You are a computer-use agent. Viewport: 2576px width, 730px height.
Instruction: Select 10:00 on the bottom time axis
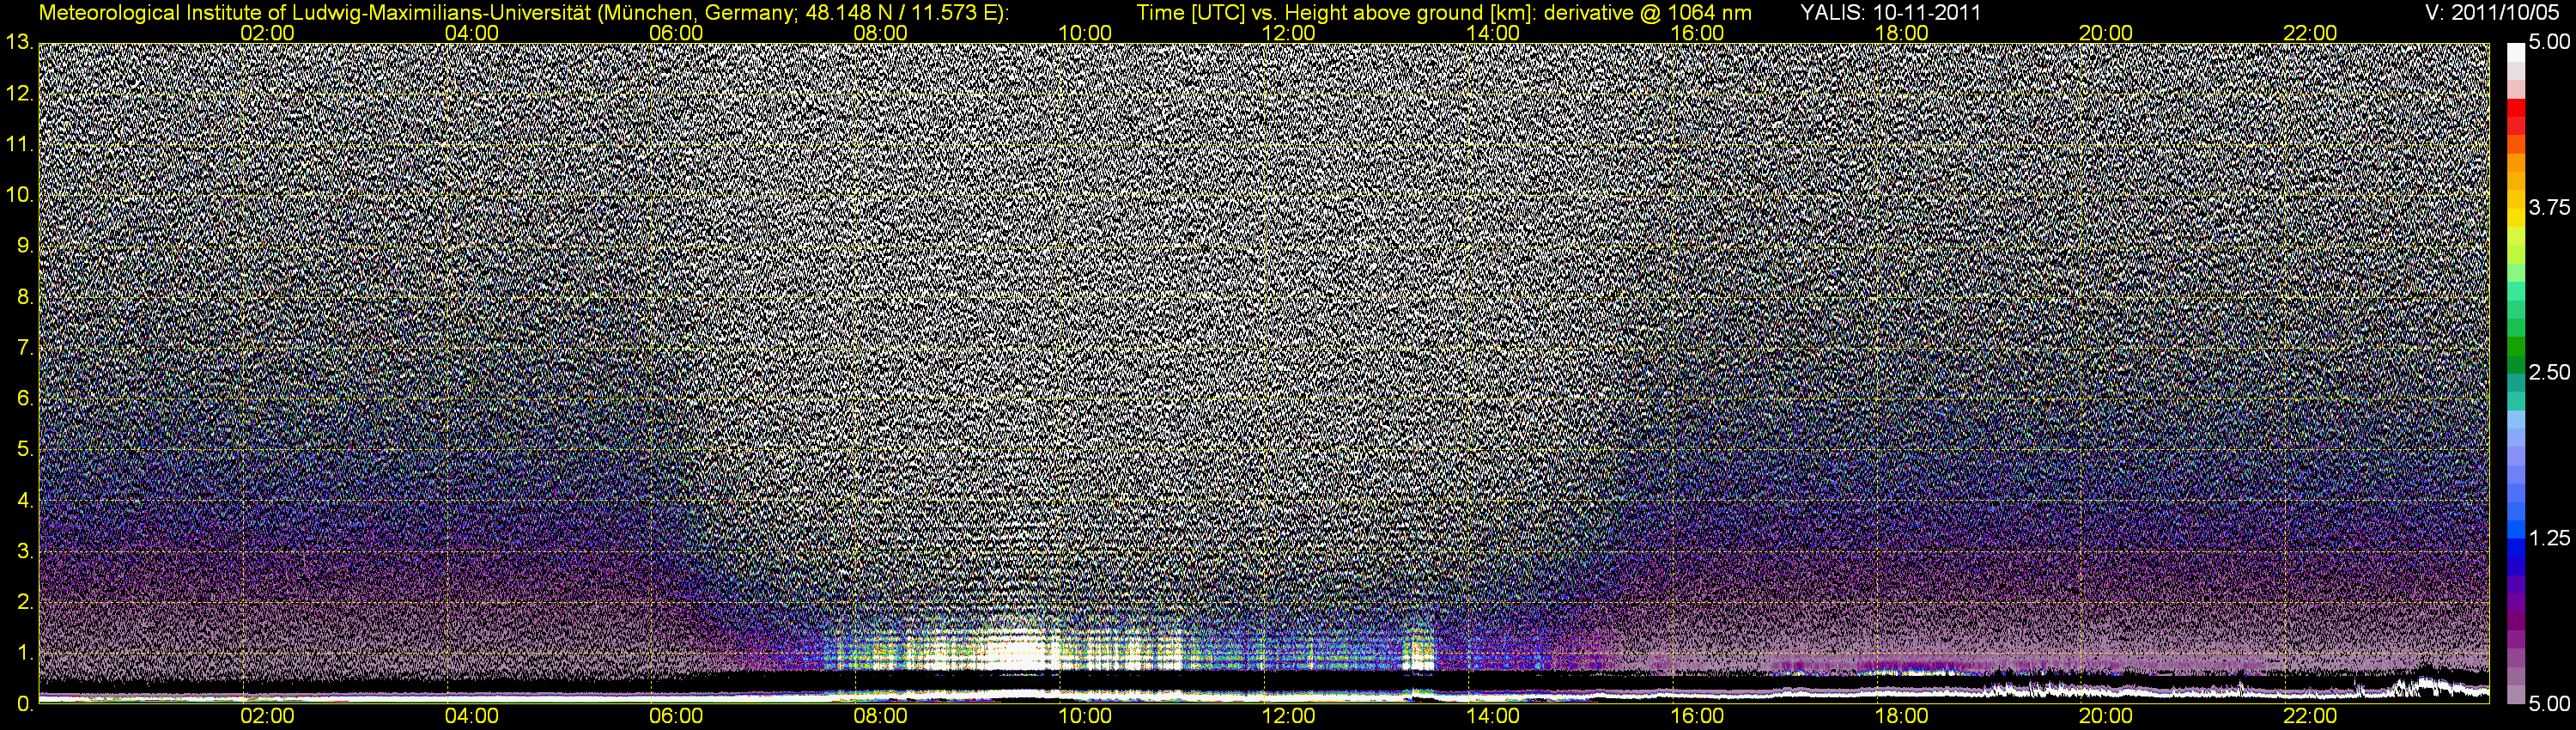tap(1085, 717)
